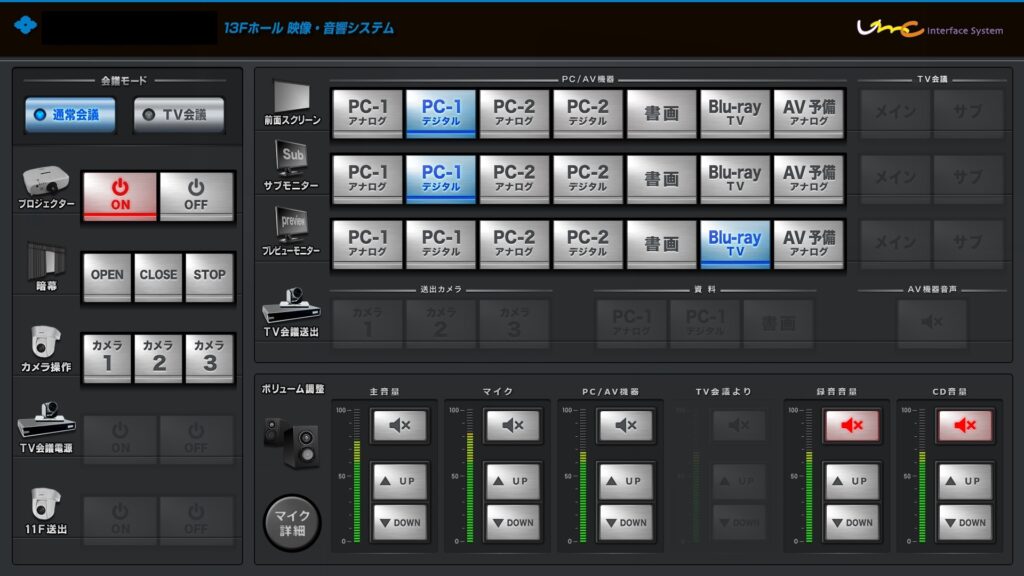Viewport: 1024px width, 576px height.
Task: Select 通常会議 meeting mode
Action: pos(69,115)
